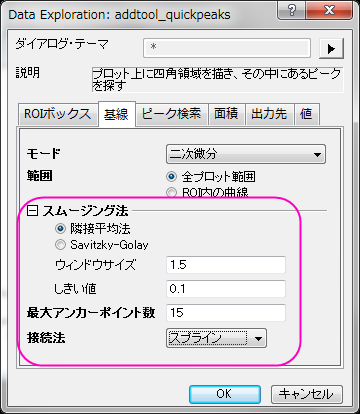This screenshot has width=360, height=414.
Task: Open the モード dropdown showing 二次微分
Action: coord(246,154)
